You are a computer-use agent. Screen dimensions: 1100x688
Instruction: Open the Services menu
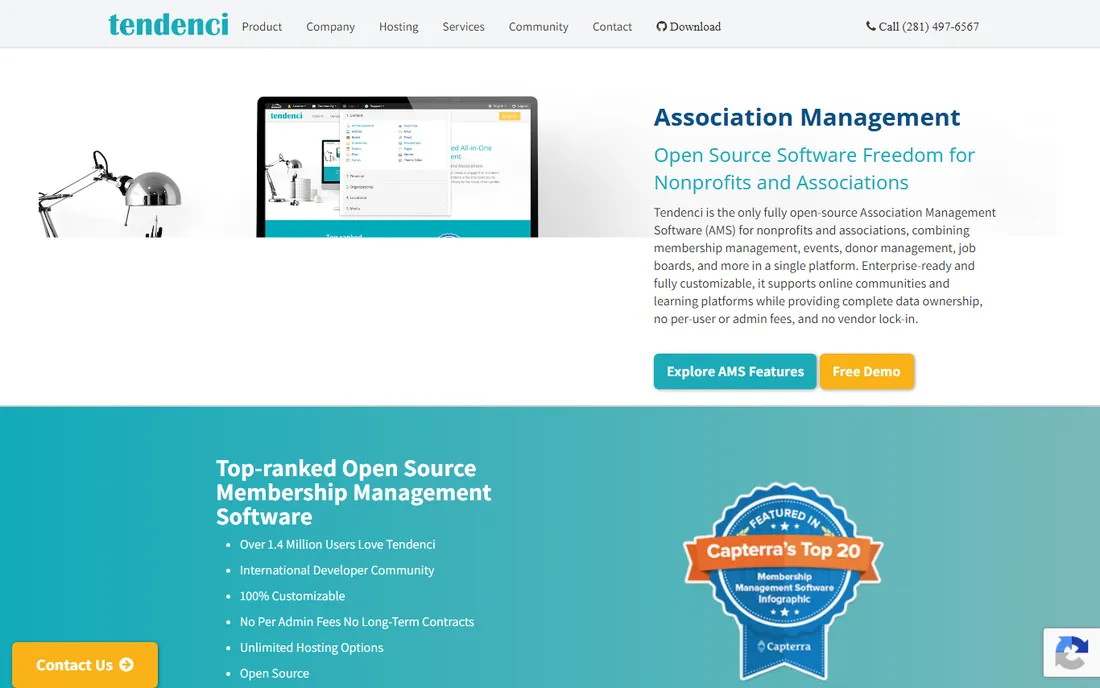coord(463,27)
